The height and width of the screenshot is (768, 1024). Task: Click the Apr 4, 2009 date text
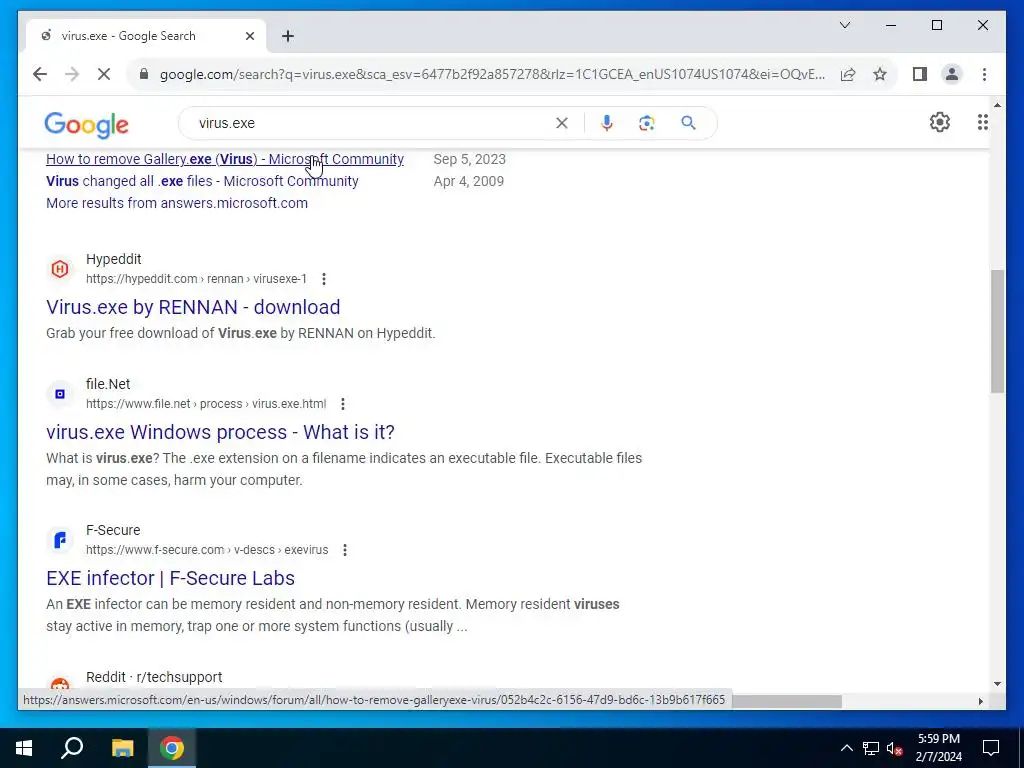(x=469, y=181)
